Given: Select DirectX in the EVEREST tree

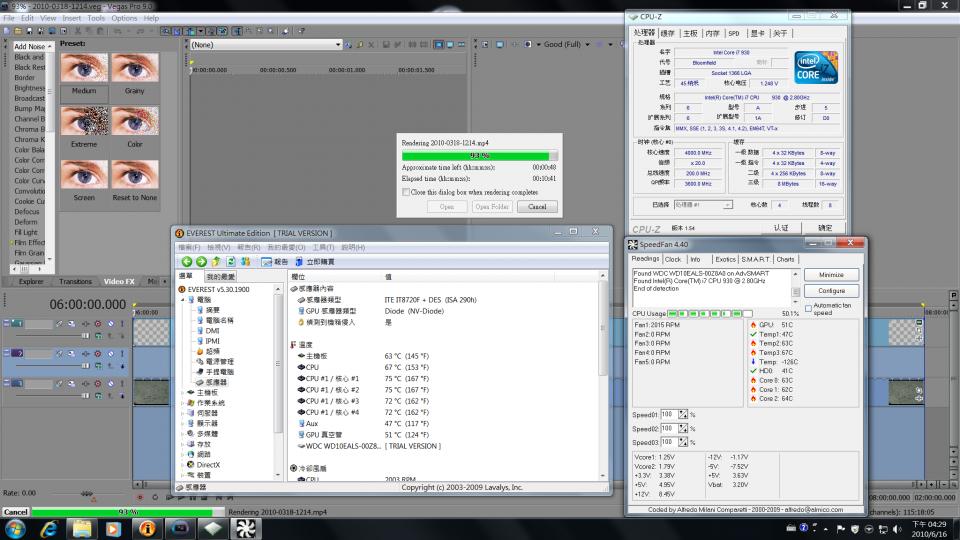Looking at the screenshot, I should click(x=207, y=465).
